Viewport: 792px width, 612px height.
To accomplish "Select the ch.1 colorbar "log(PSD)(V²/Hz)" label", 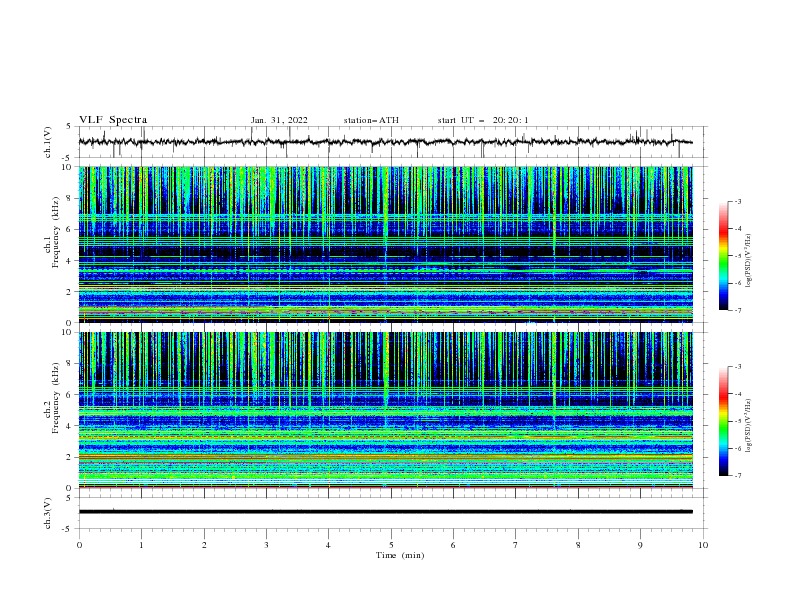I will [749, 261].
